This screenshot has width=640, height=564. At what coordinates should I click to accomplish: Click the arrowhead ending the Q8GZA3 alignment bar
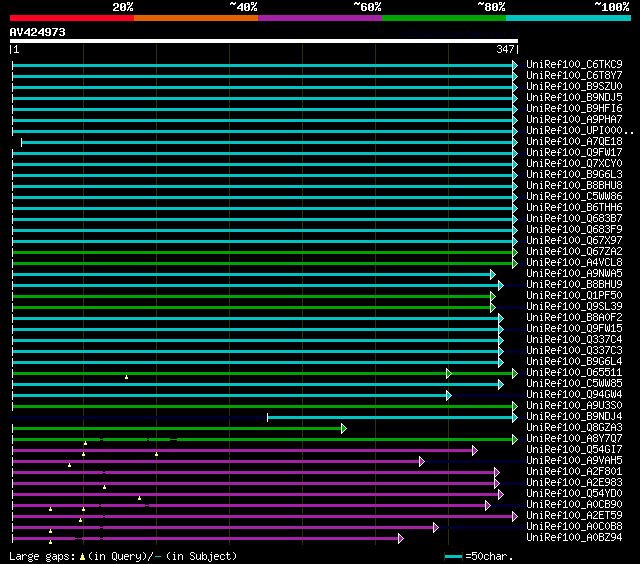coord(343,428)
